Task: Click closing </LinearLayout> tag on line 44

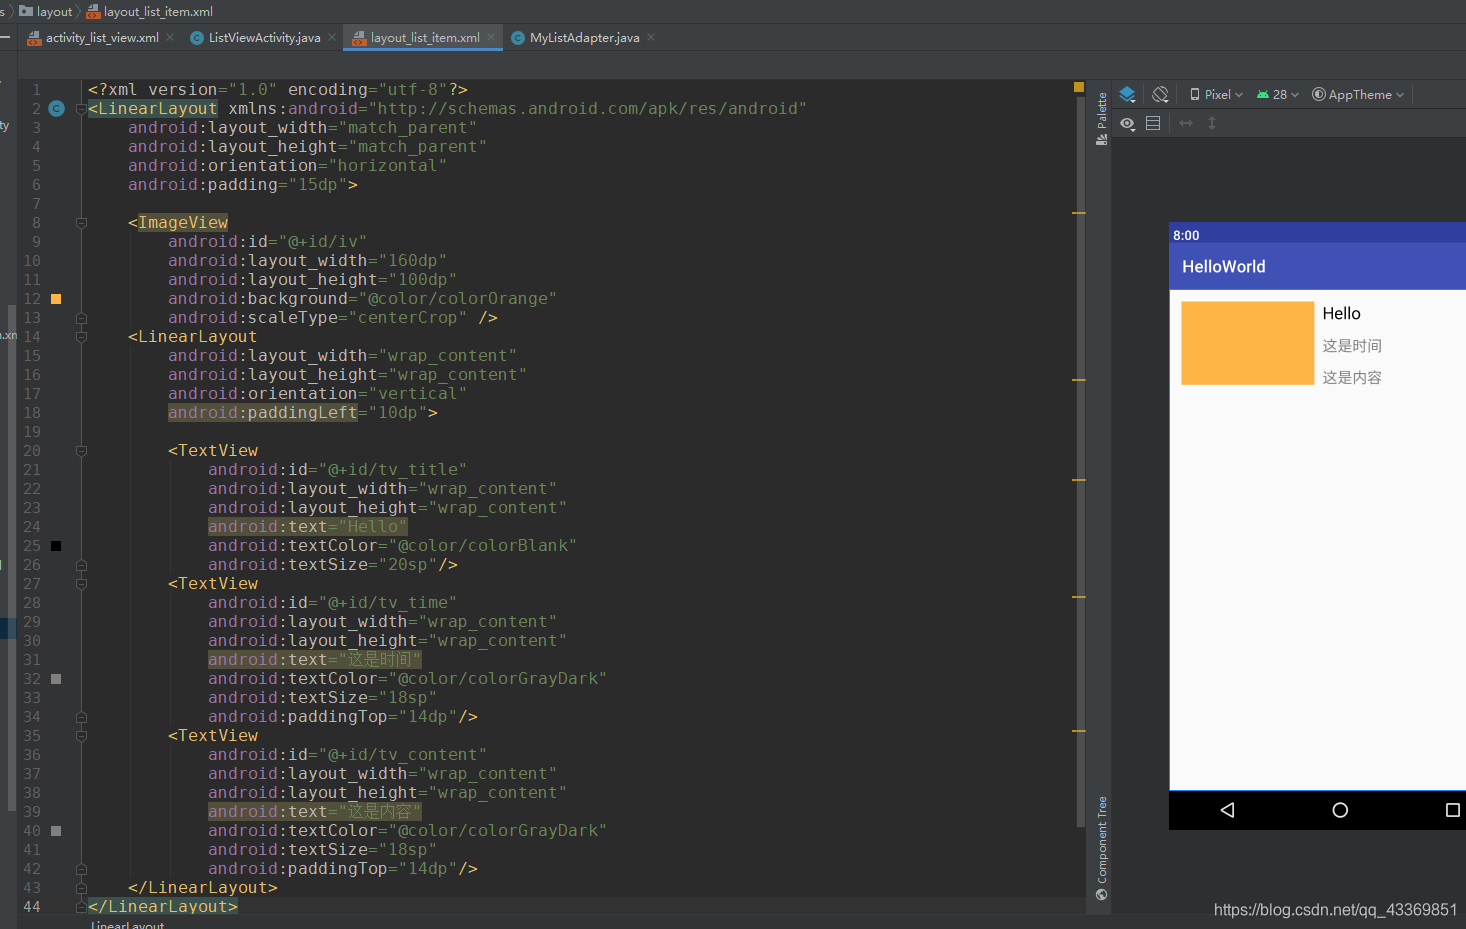Action: [163, 907]
